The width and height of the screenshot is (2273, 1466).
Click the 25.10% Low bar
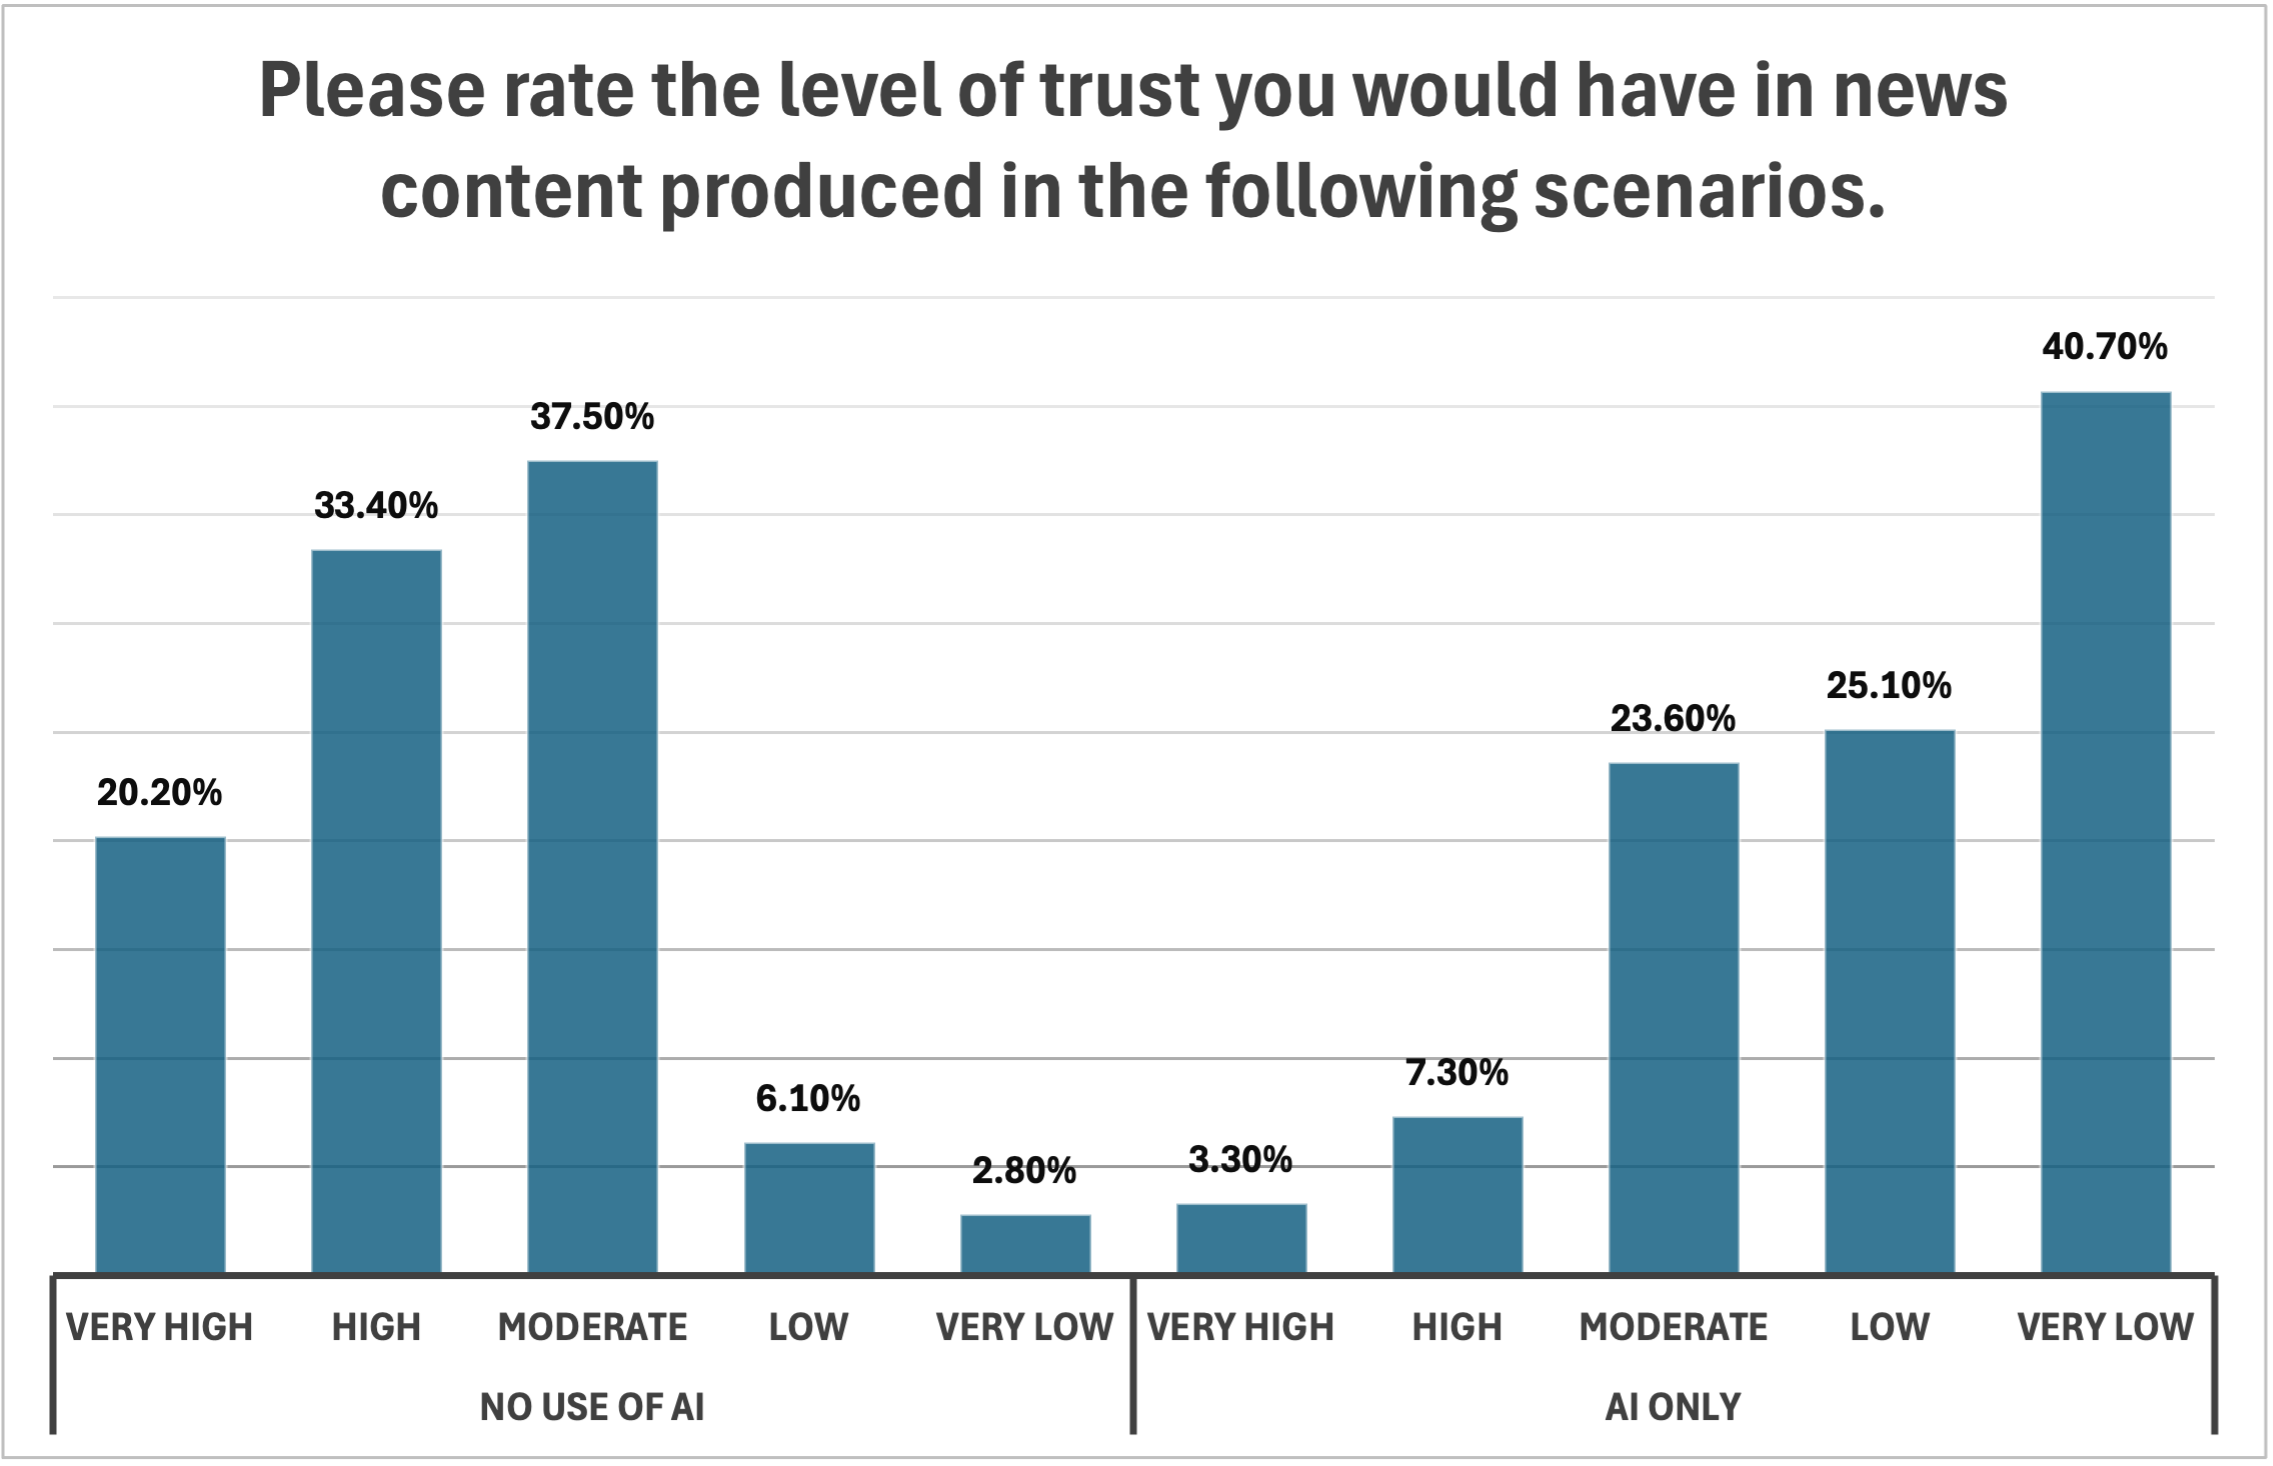(x=1889, y=1000)
